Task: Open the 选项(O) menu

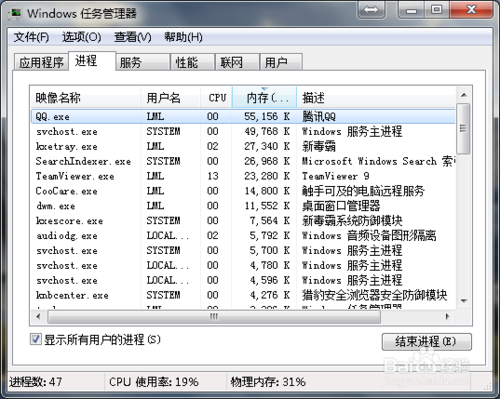Action: [x=81, y=37]
